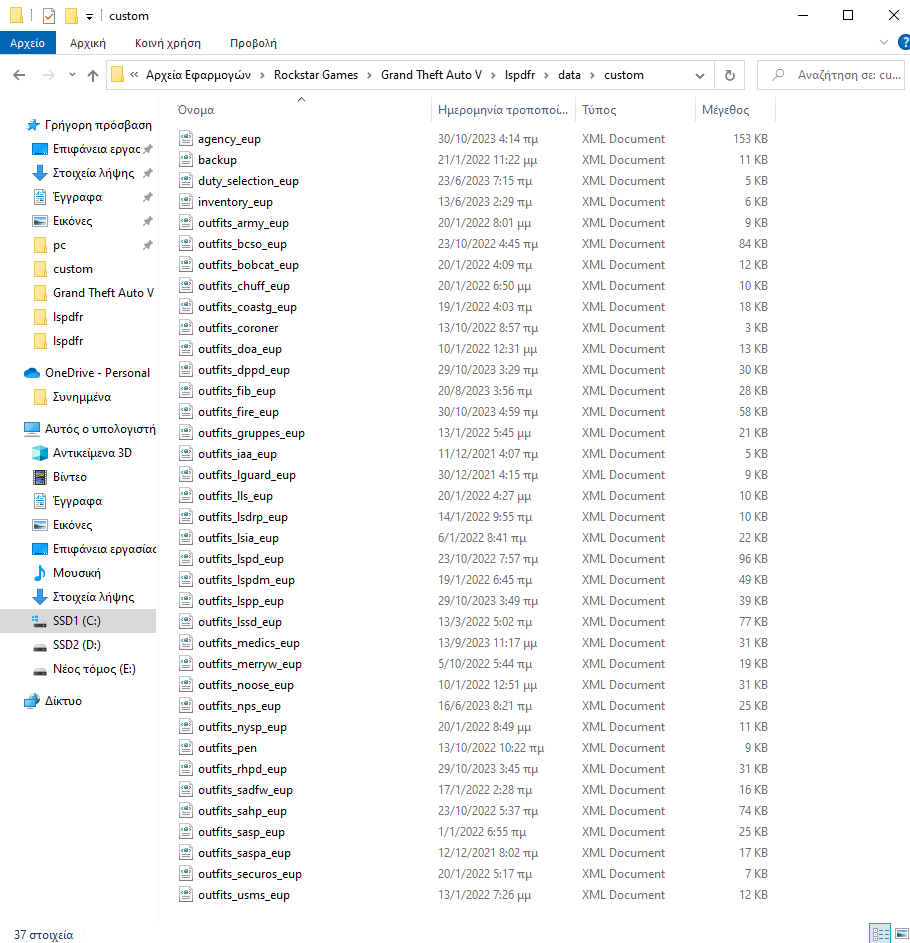
Task: Open Grand Theft Auto V in navigation pane
Action: pos(95,293)
